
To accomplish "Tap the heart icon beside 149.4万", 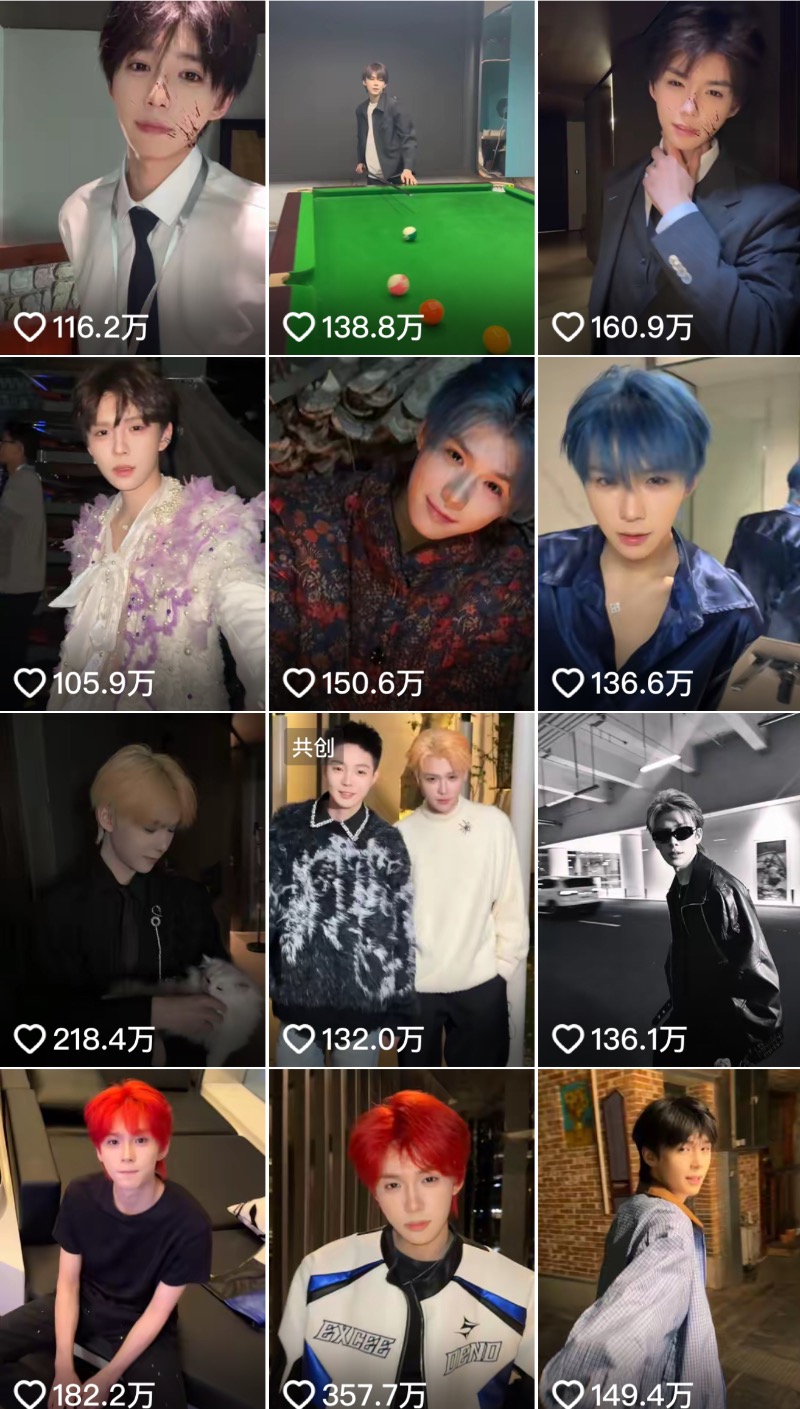I will tap(568, 1394).
